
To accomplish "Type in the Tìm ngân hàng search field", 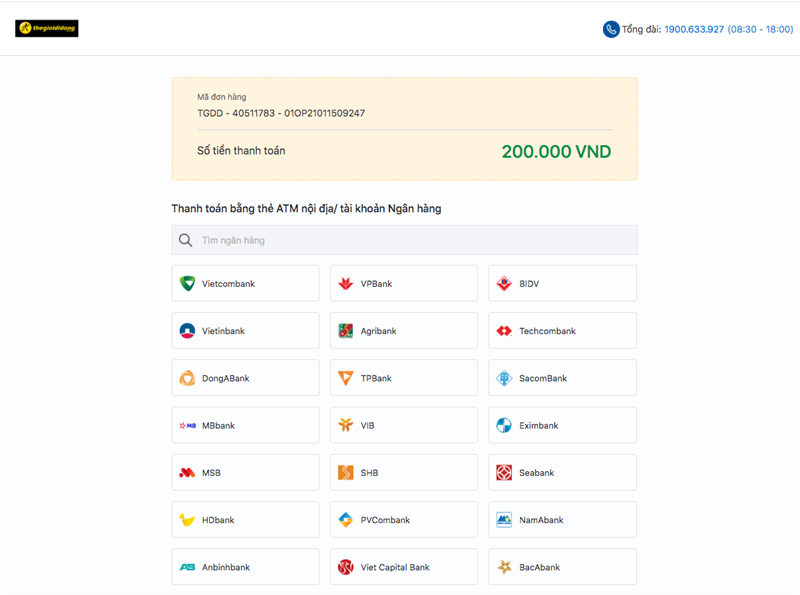I will tap(410, 240).
